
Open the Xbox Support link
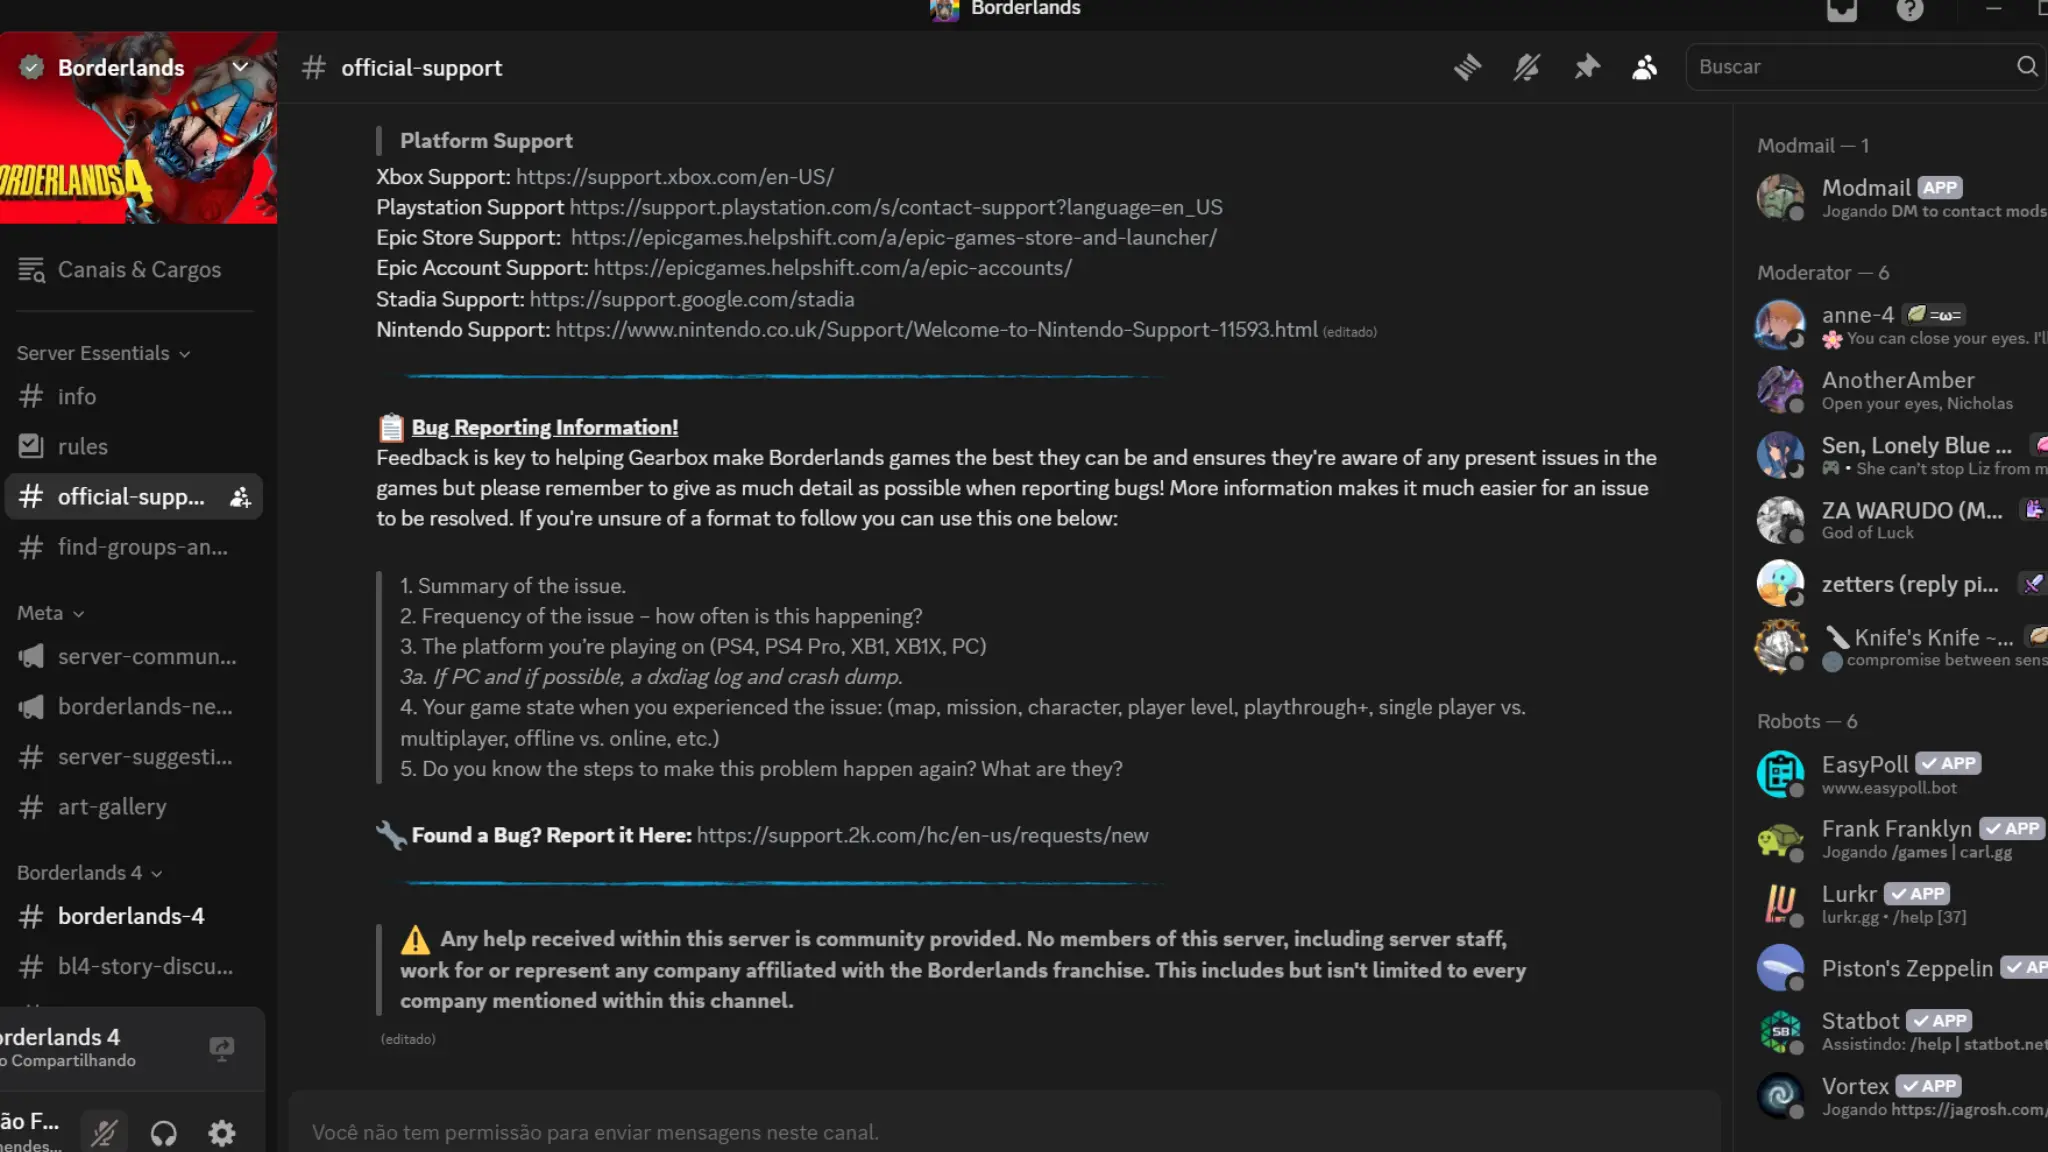coord(674,177)
